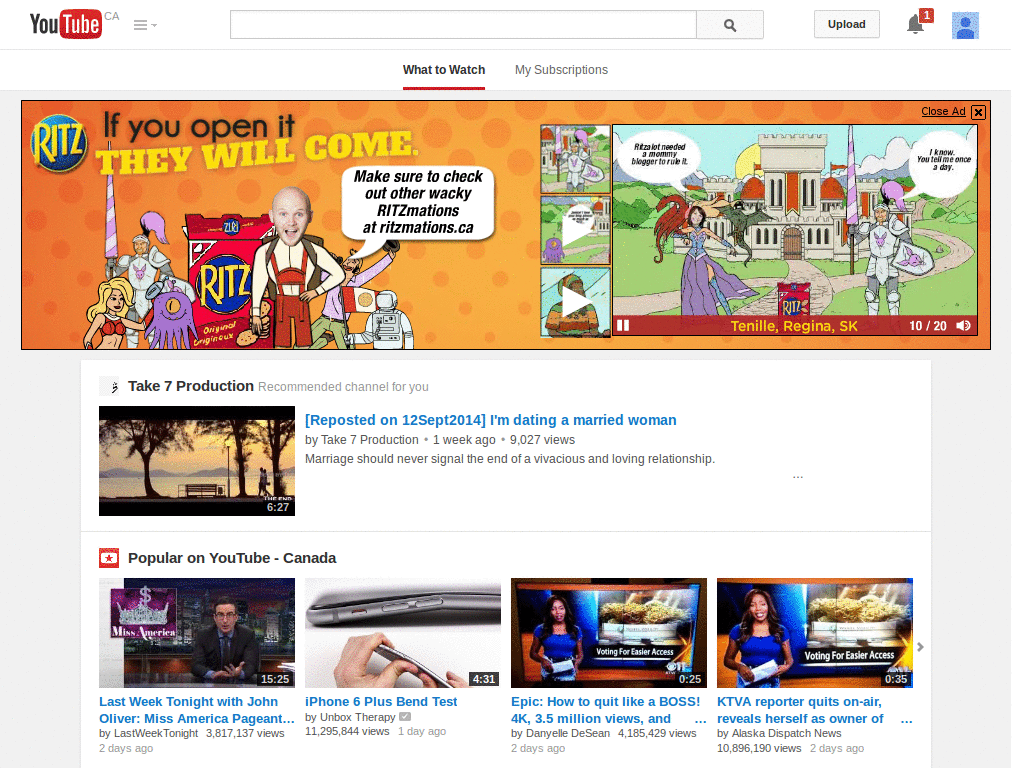Click the 9,027 views text
This screenshot has height=768, width=1024.
click(542, 440)
